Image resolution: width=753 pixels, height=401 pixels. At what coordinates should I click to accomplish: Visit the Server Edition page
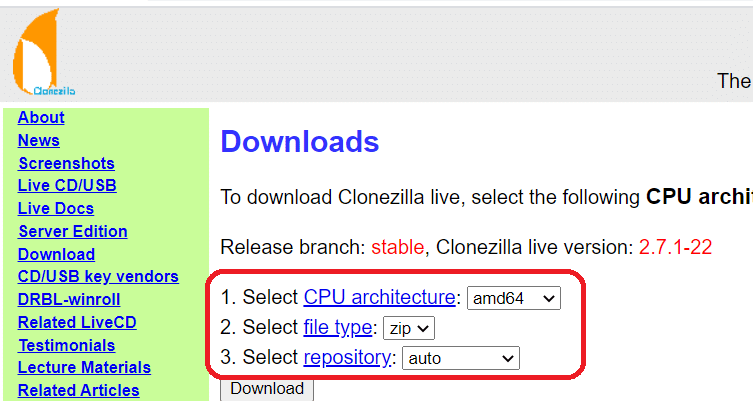pos(73,231)
